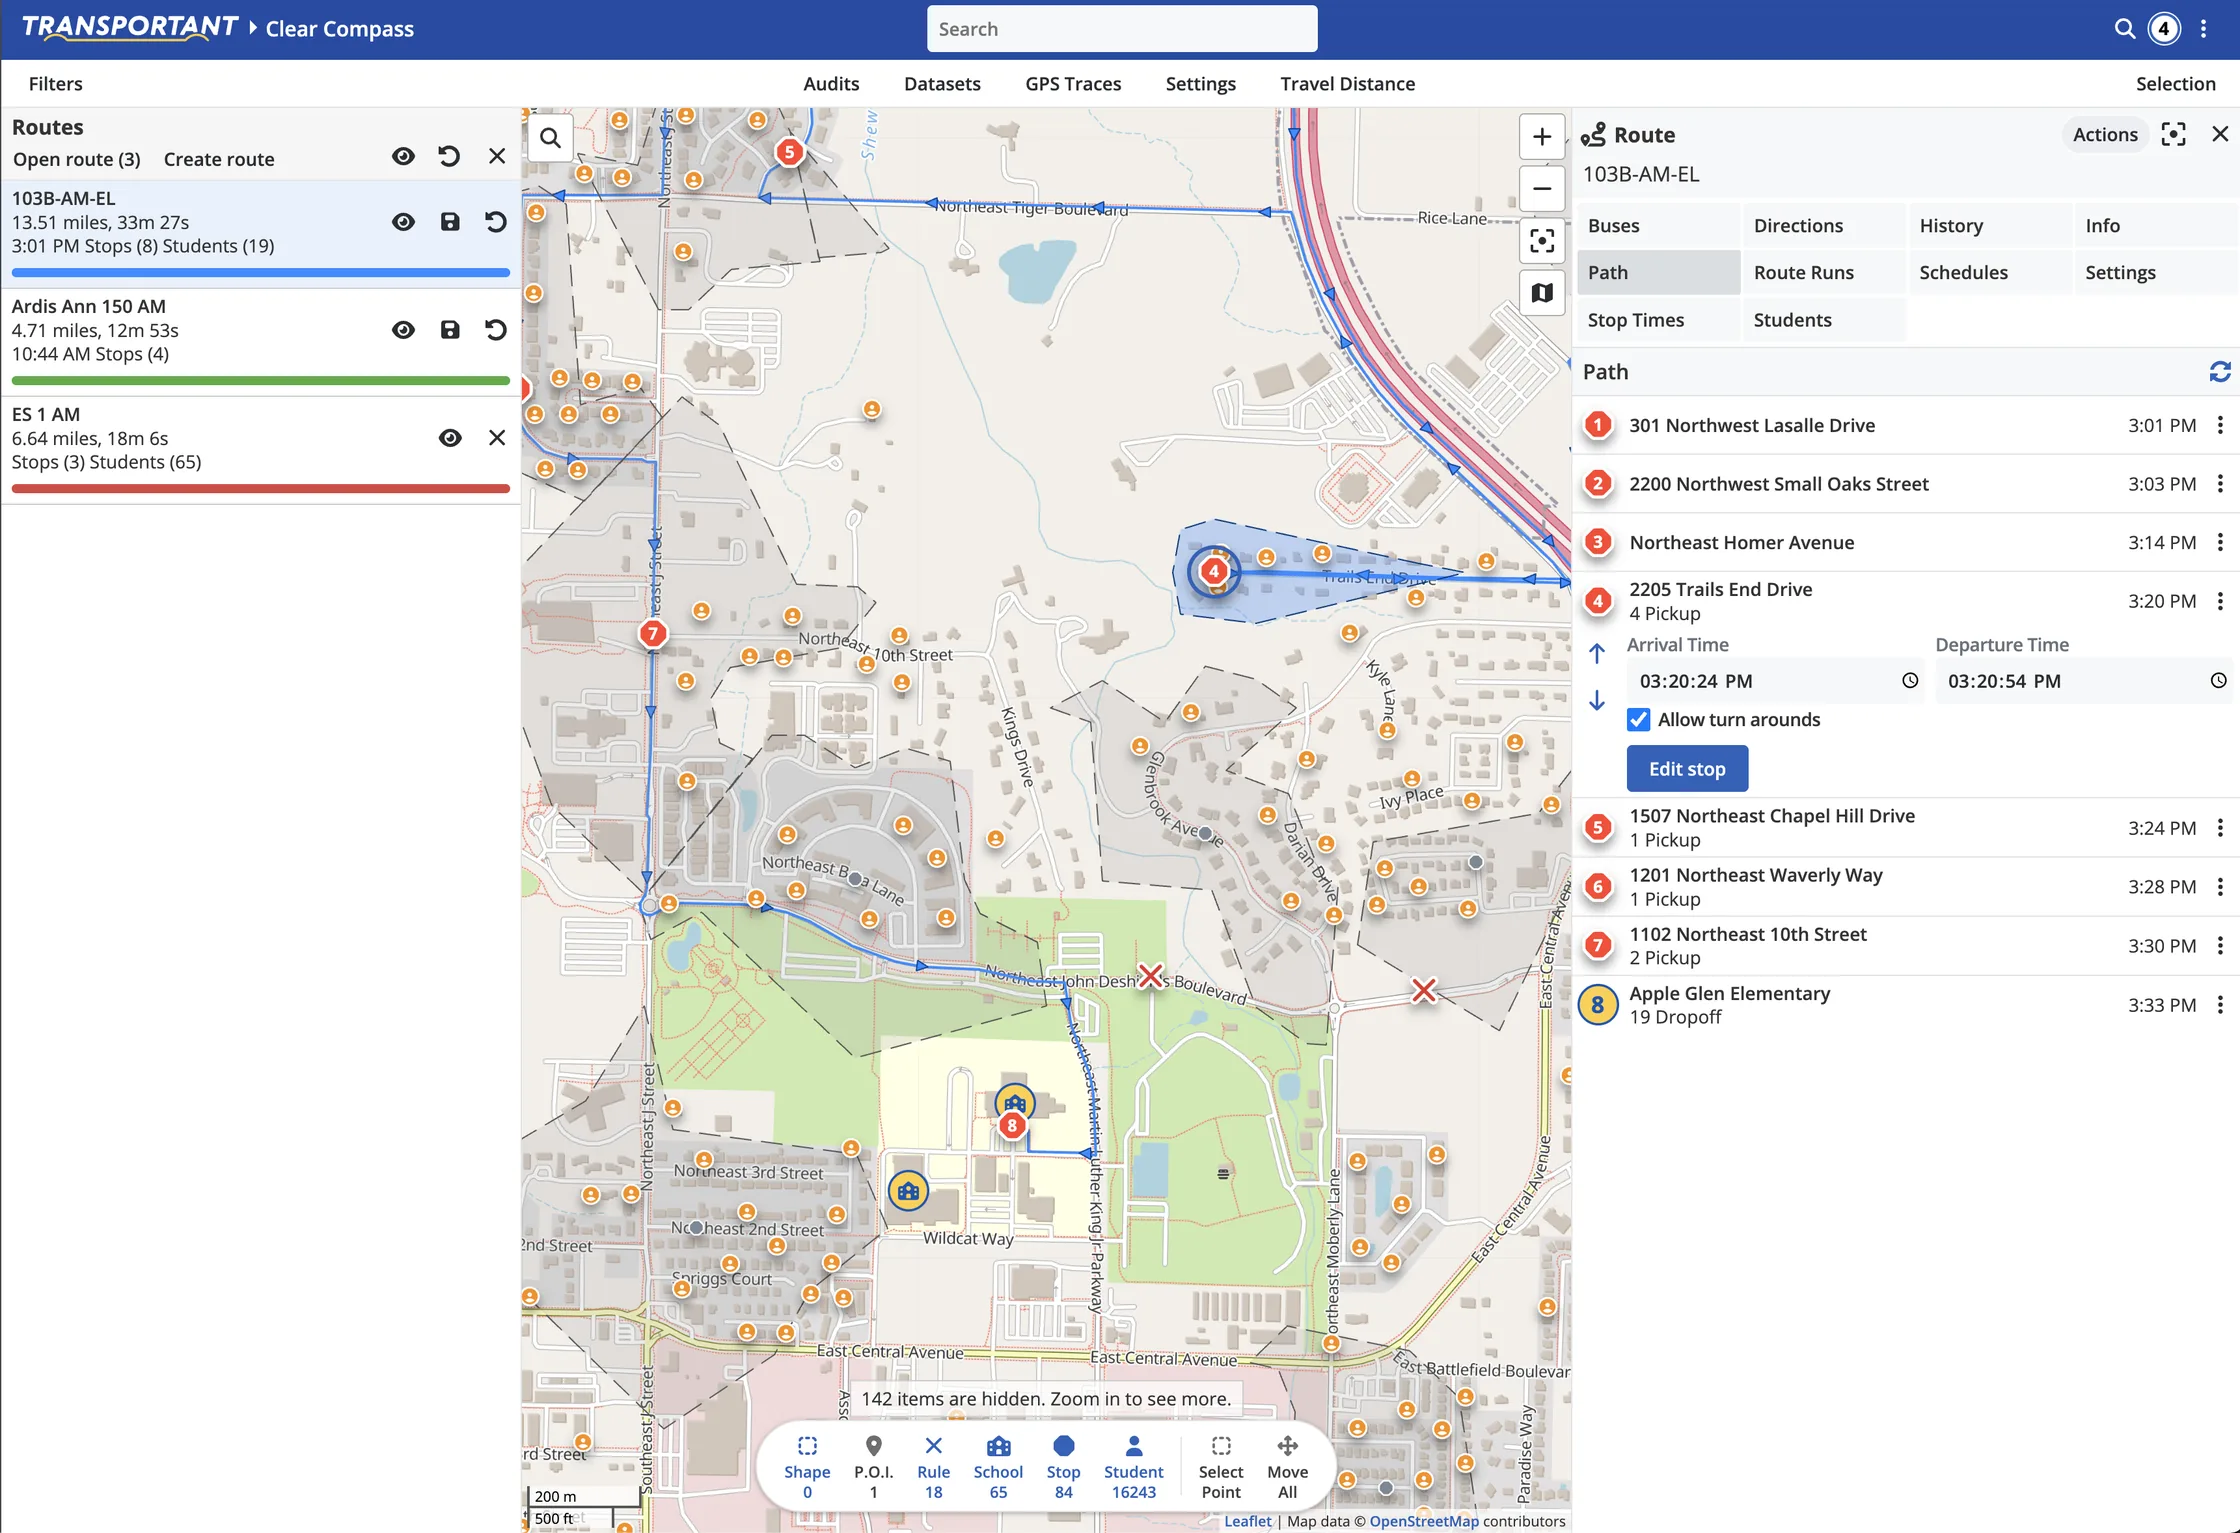Open options for 2200 Northwest Small Oaks stop

[x=2220, y=484]
